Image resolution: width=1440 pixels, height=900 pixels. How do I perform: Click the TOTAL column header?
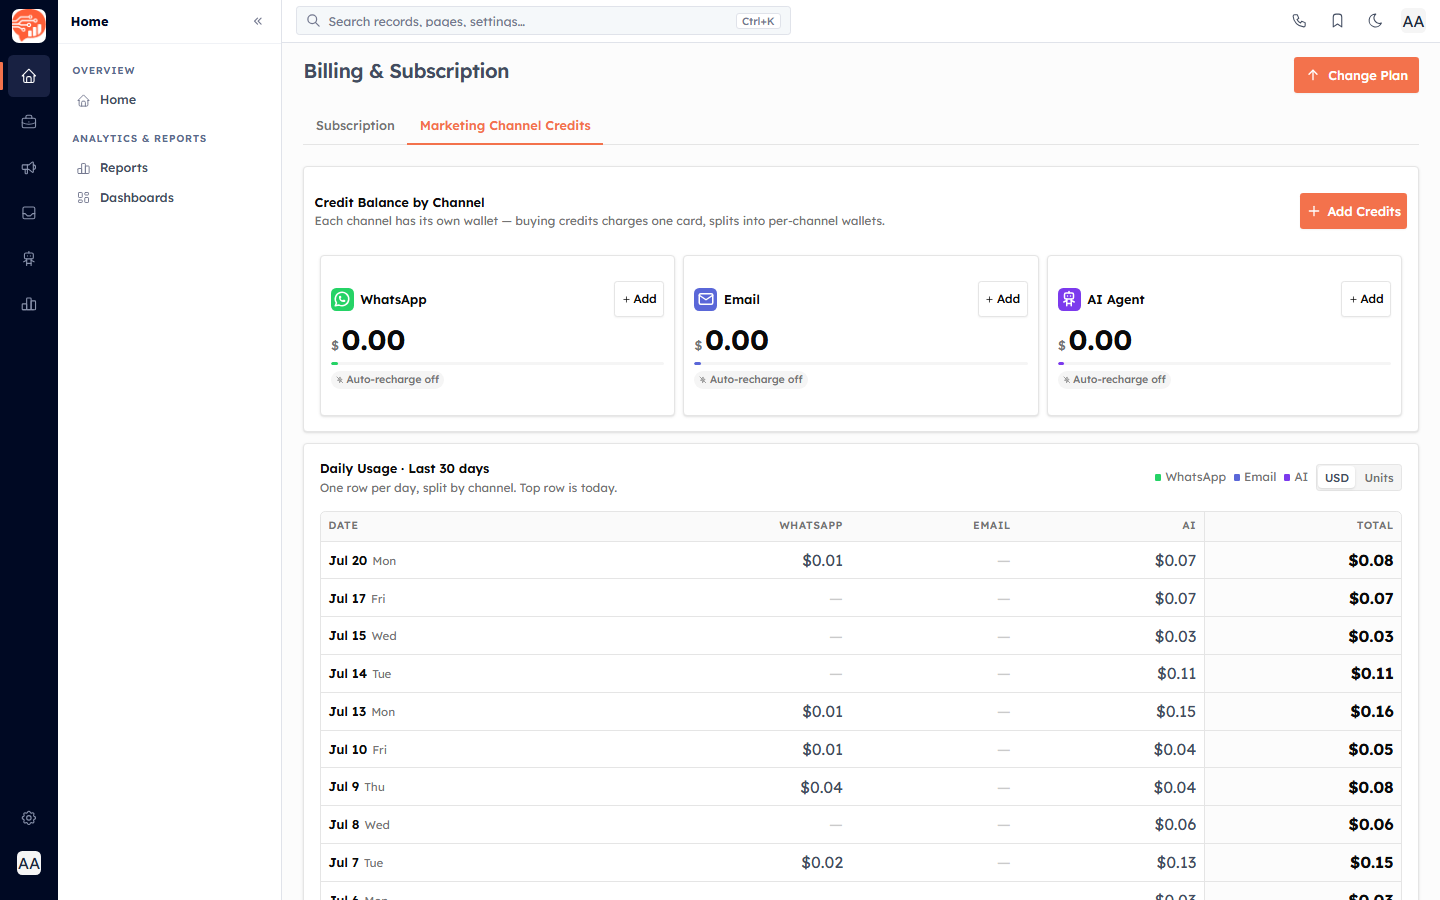point(1375,526)
